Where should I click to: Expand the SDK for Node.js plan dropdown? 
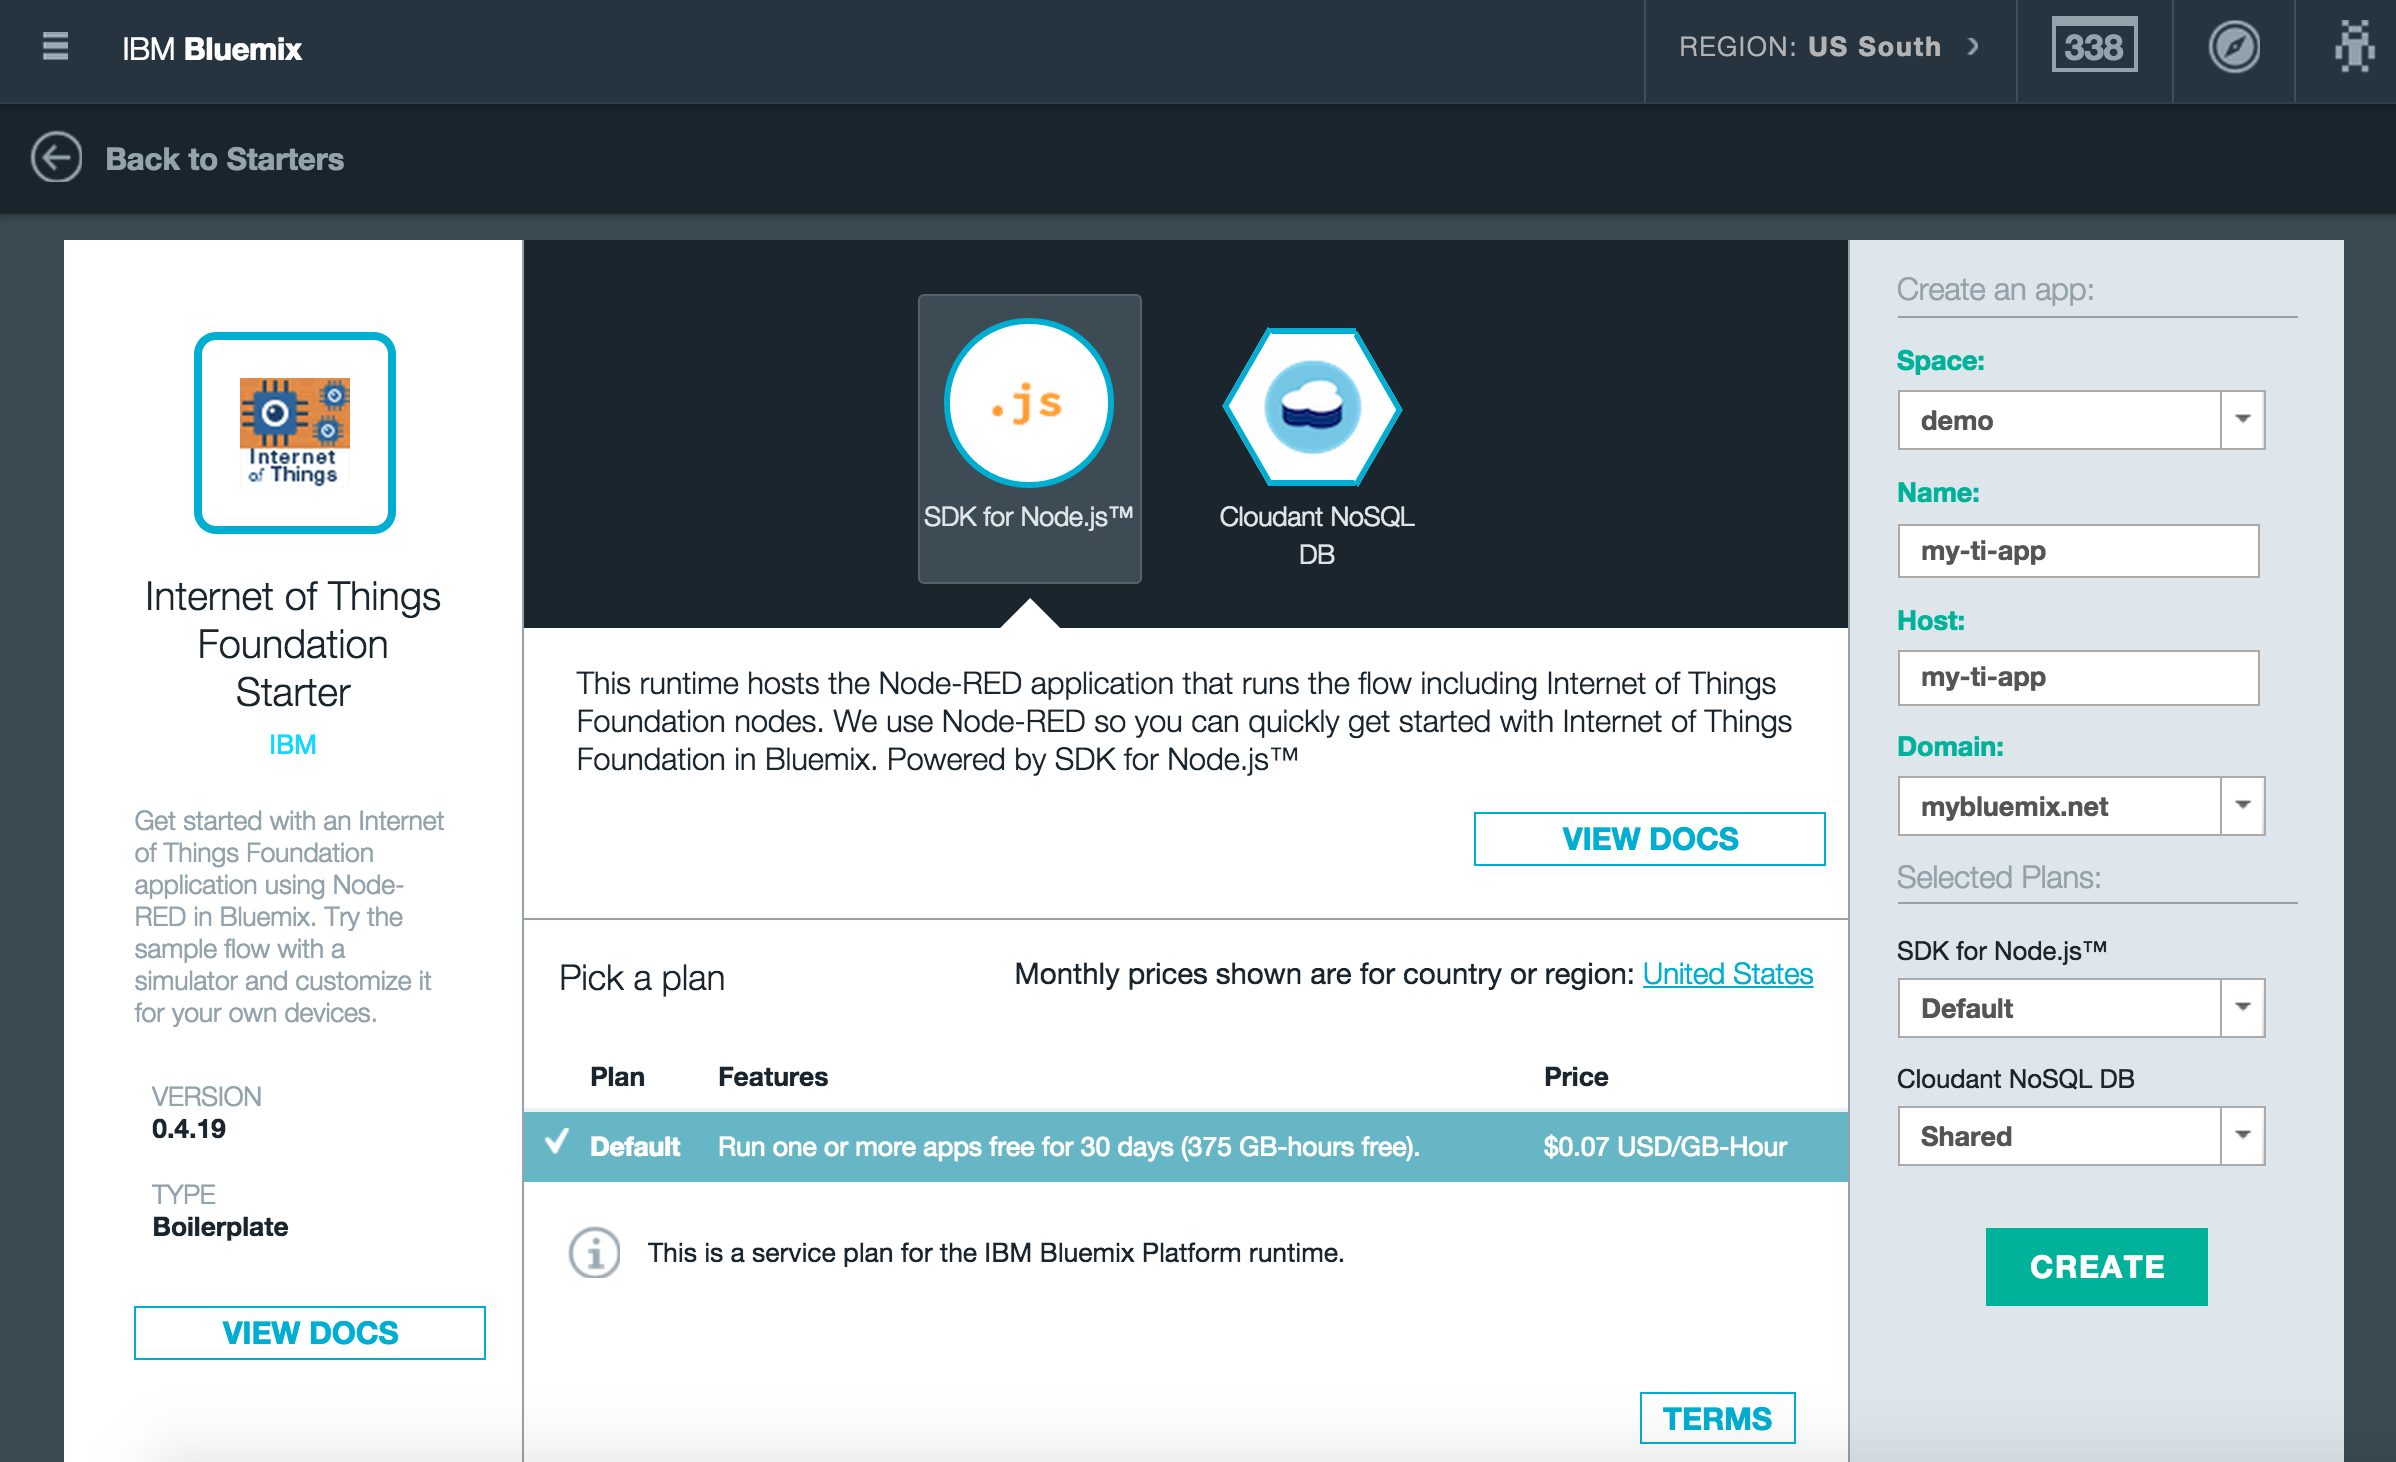[x=2242, y=1008]
